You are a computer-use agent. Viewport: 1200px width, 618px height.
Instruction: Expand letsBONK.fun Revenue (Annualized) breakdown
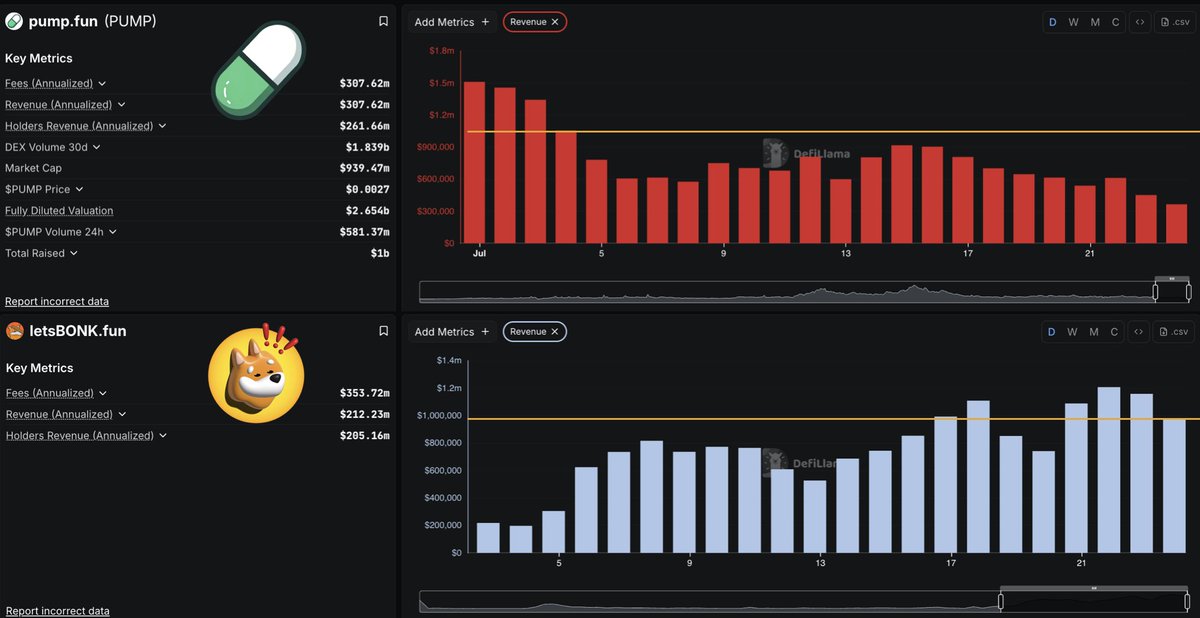(122, 415)
